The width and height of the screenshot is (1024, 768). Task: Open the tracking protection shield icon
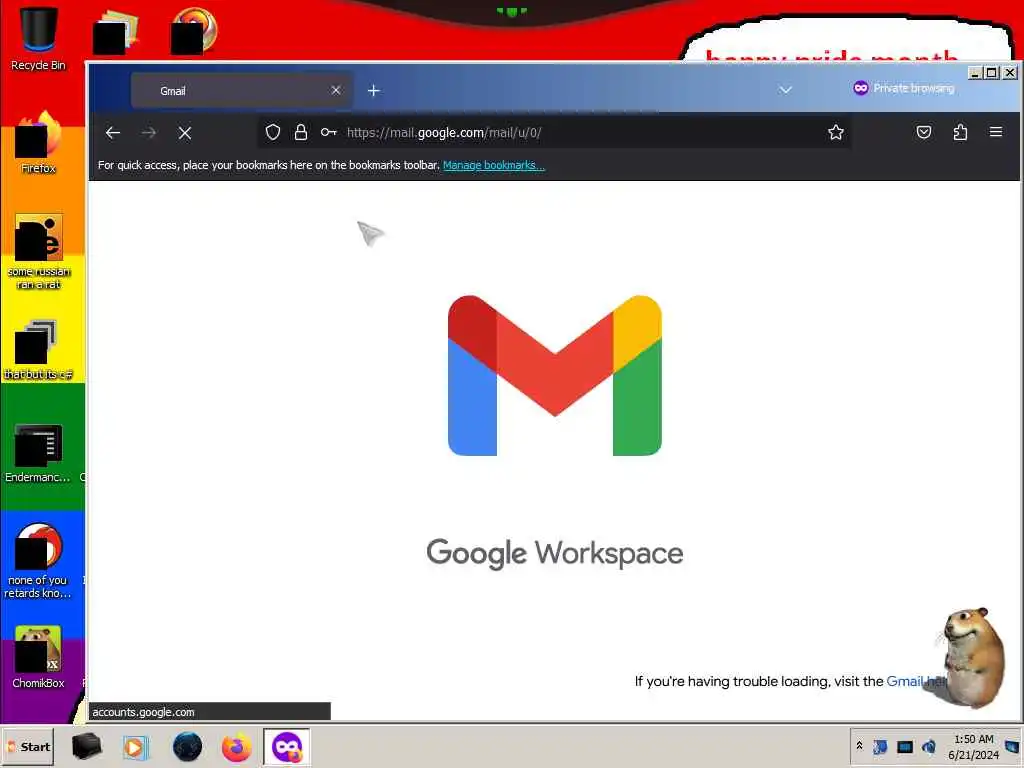click(x=273, y=133)
